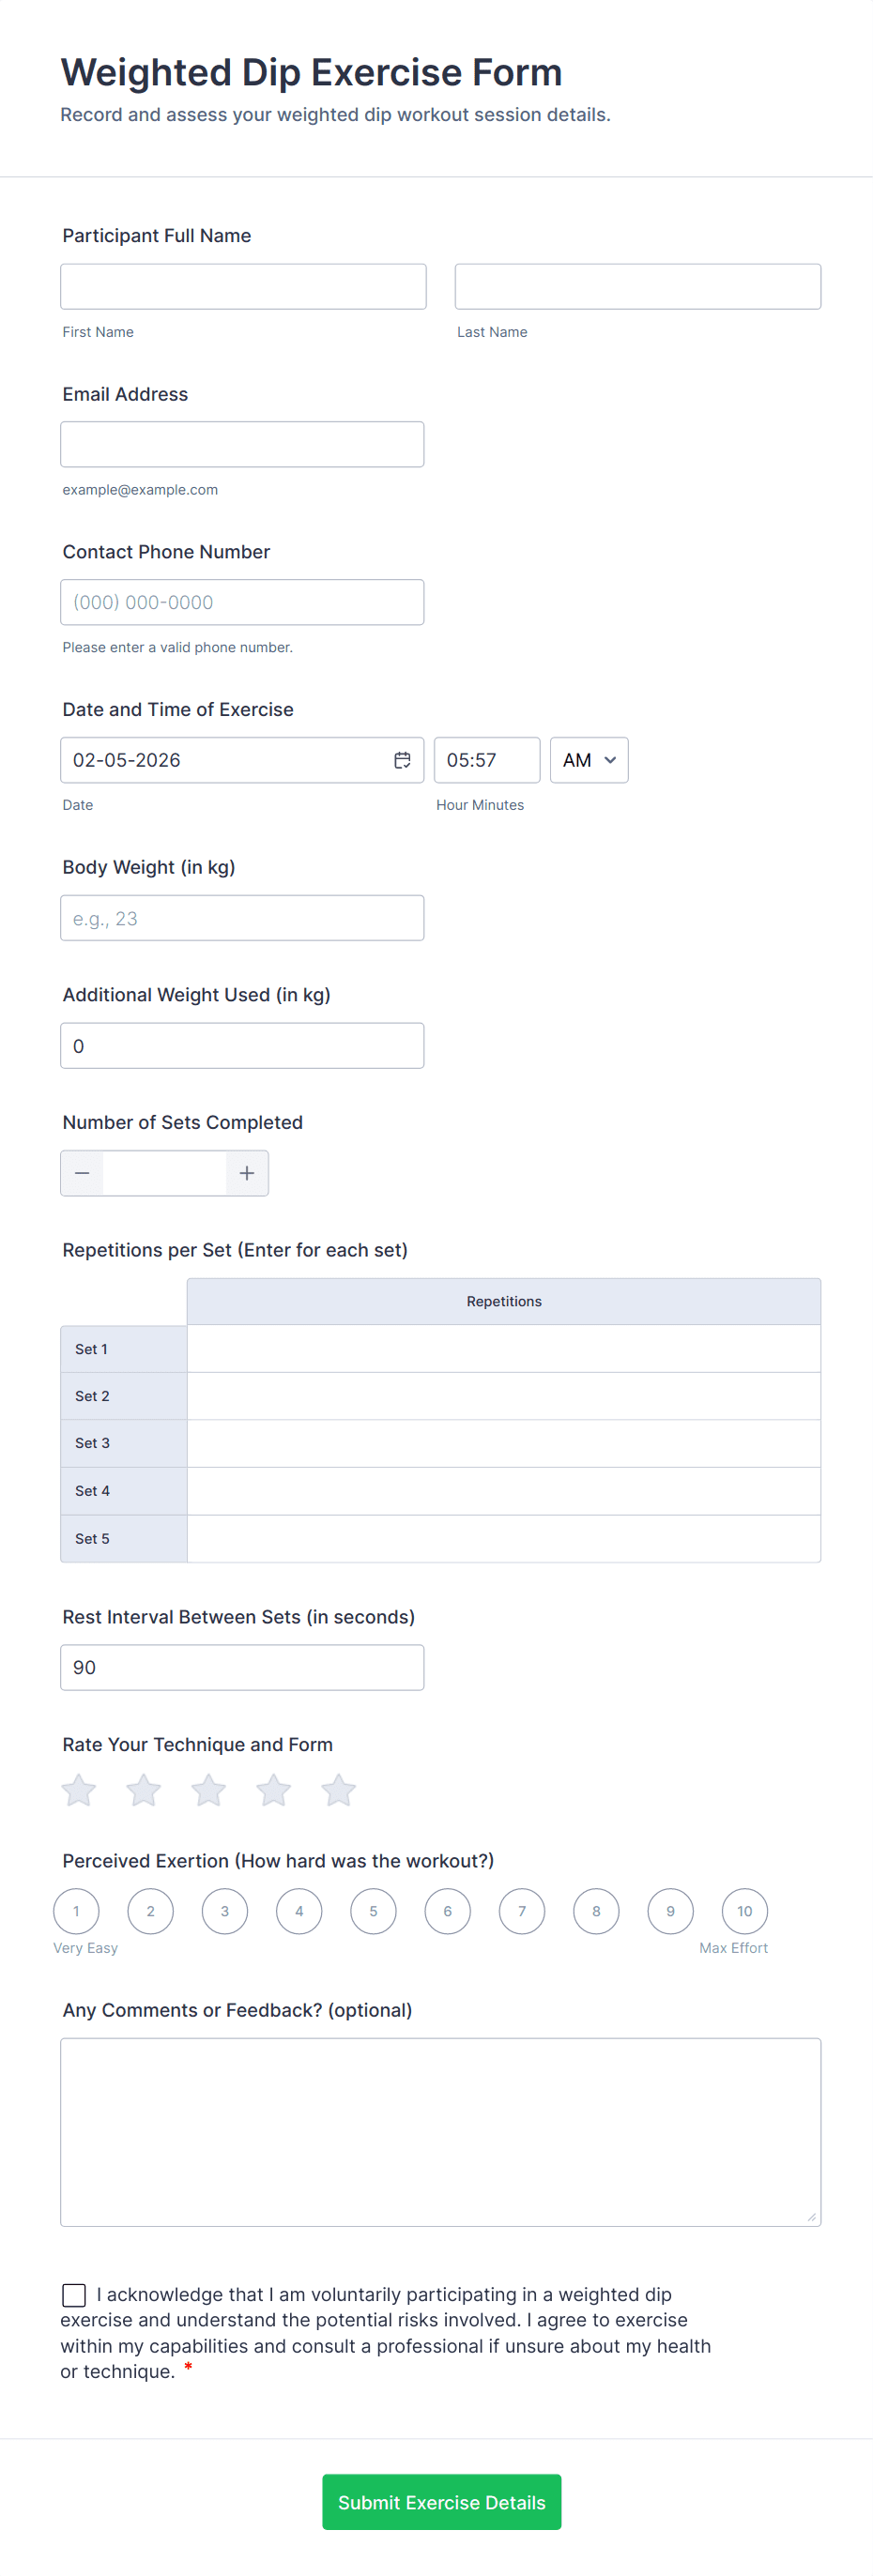Click the Email Address input box
The image size is (873, 2576).
[242, 445]
